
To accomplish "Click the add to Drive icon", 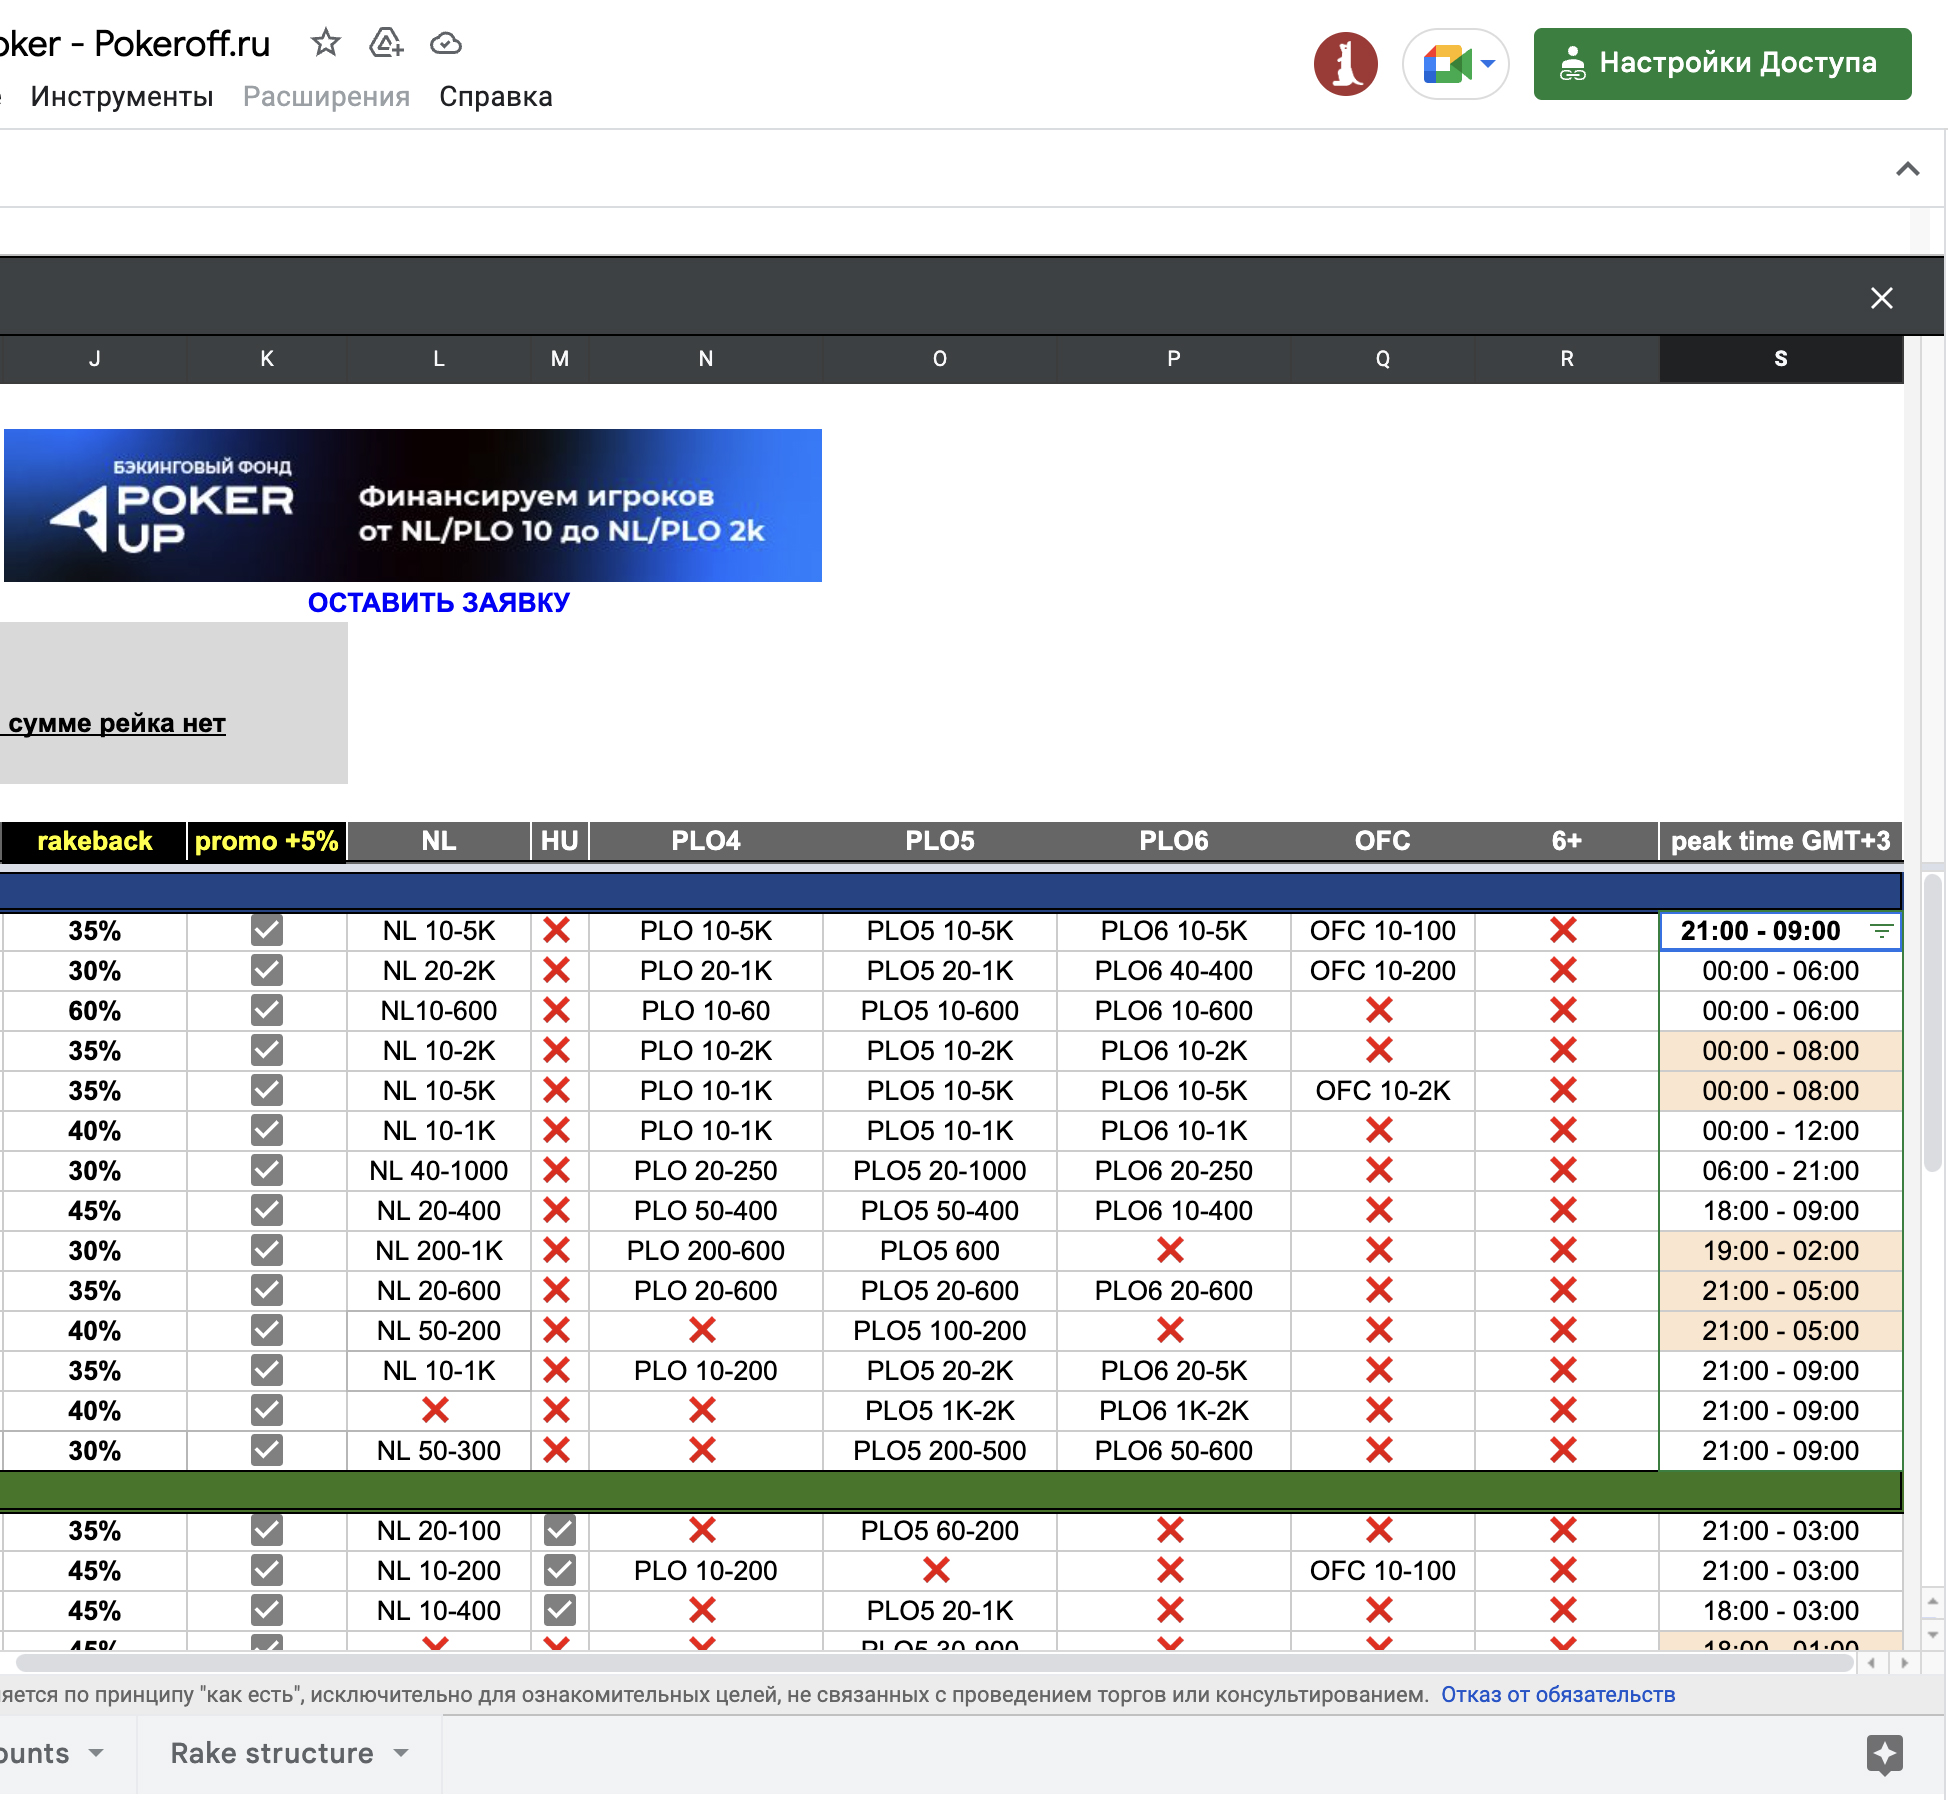I will [386, 43].
